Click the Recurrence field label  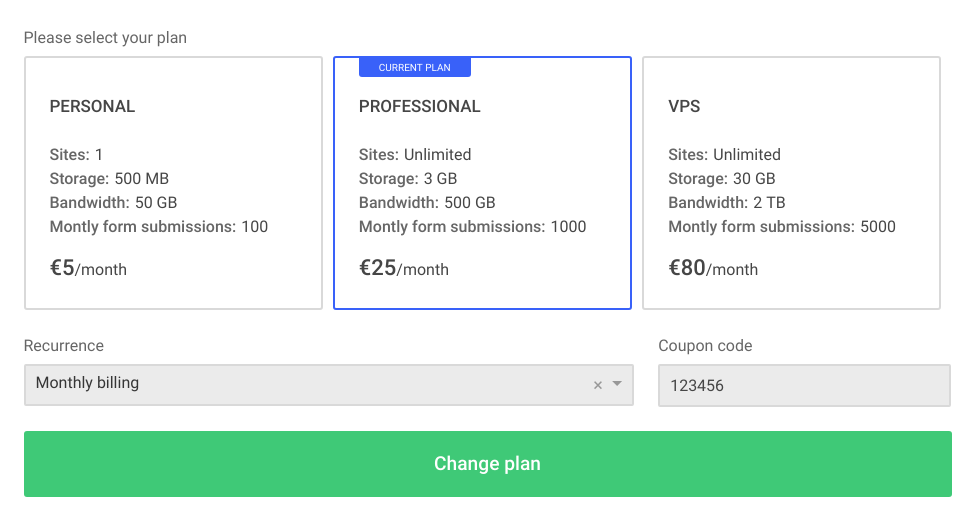[63, 345]
